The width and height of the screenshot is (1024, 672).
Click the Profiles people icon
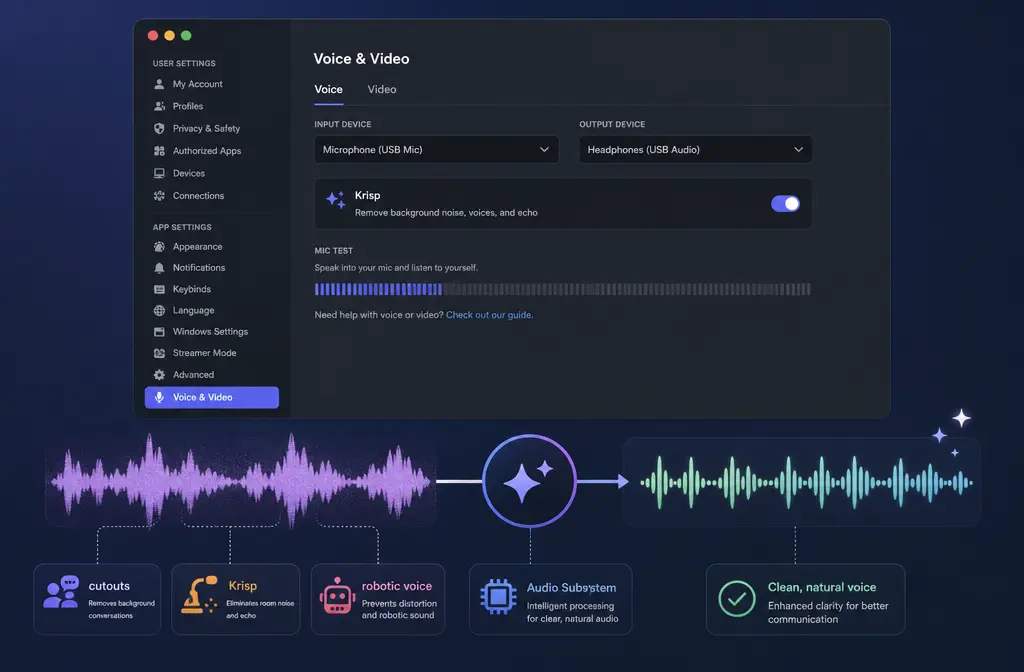point(159,106)
